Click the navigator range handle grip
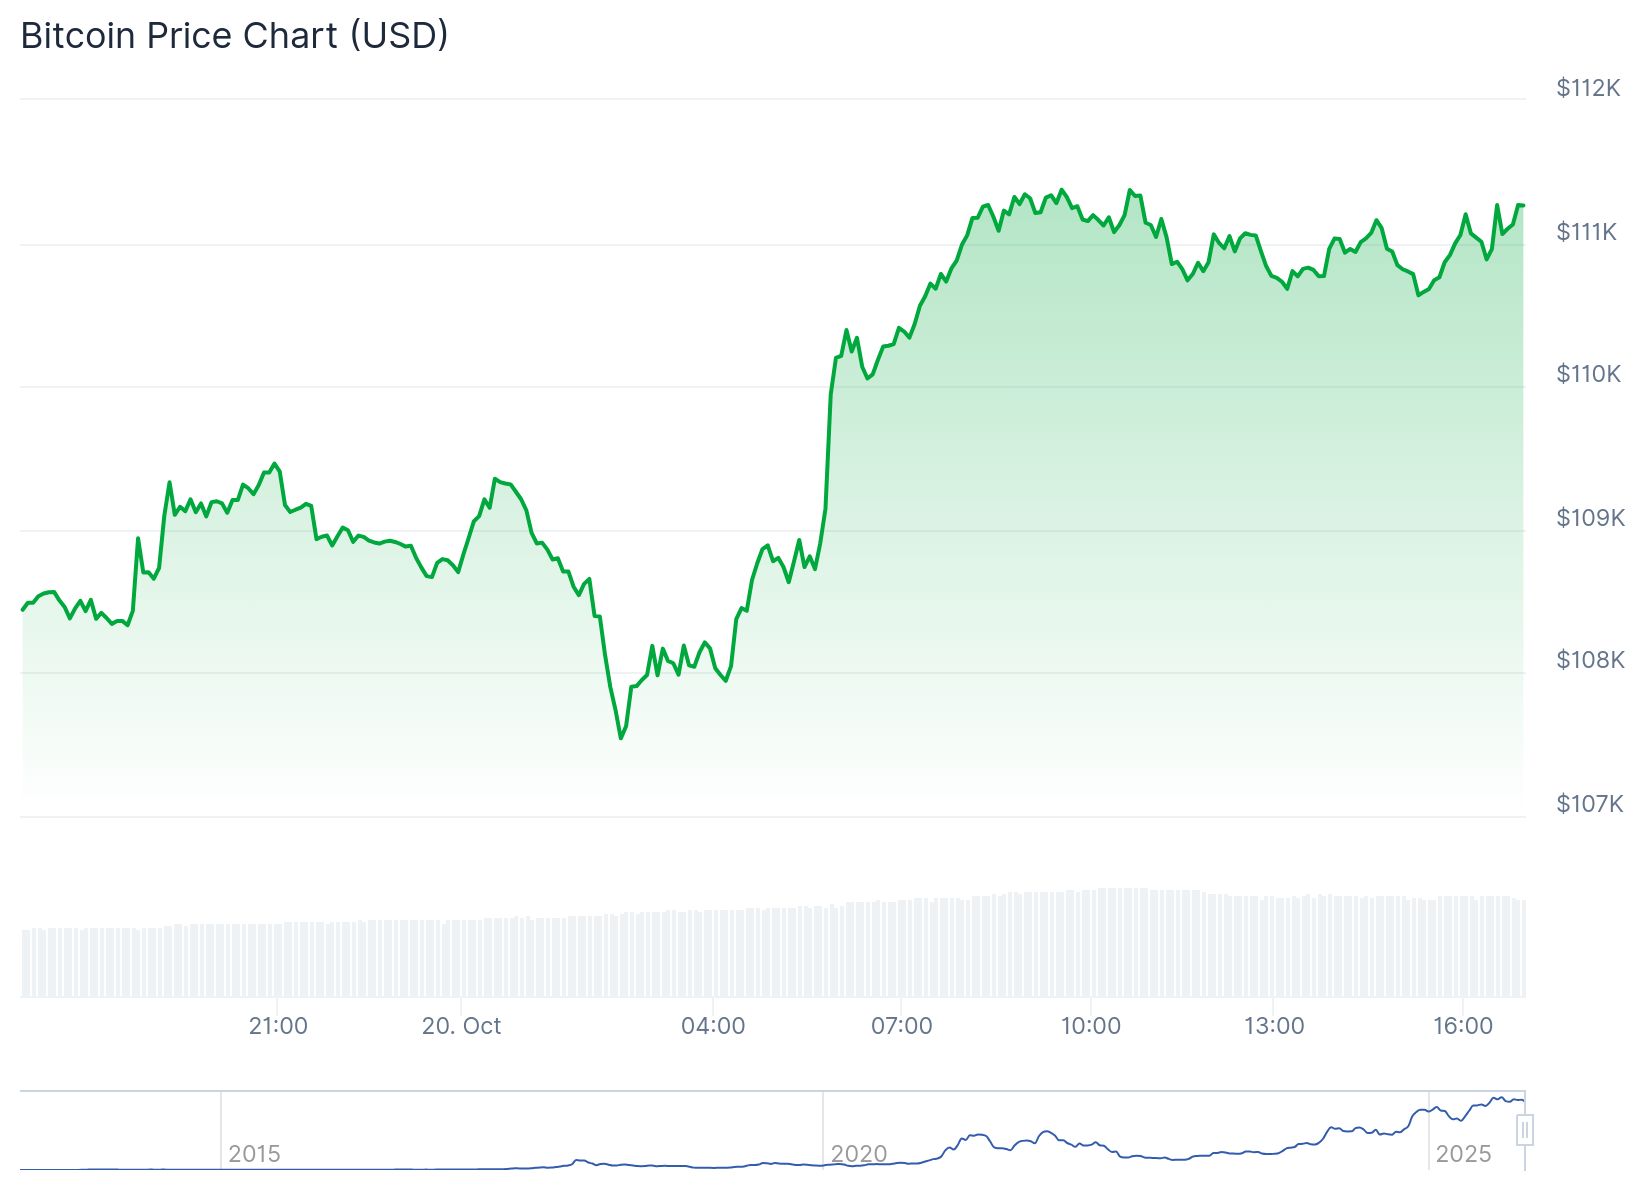1644x1200 pixels. point(1525,1131)
